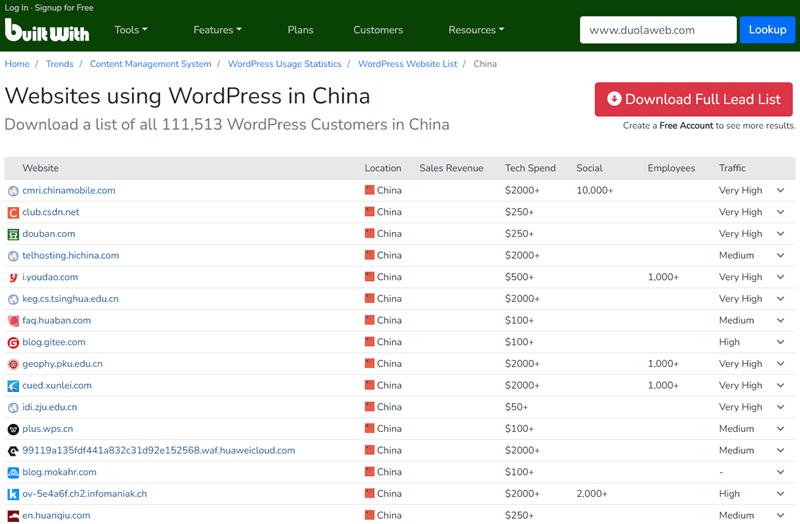800x524 pixels.
Task: Click the Tech Spend column header
Action: point(530,168)
